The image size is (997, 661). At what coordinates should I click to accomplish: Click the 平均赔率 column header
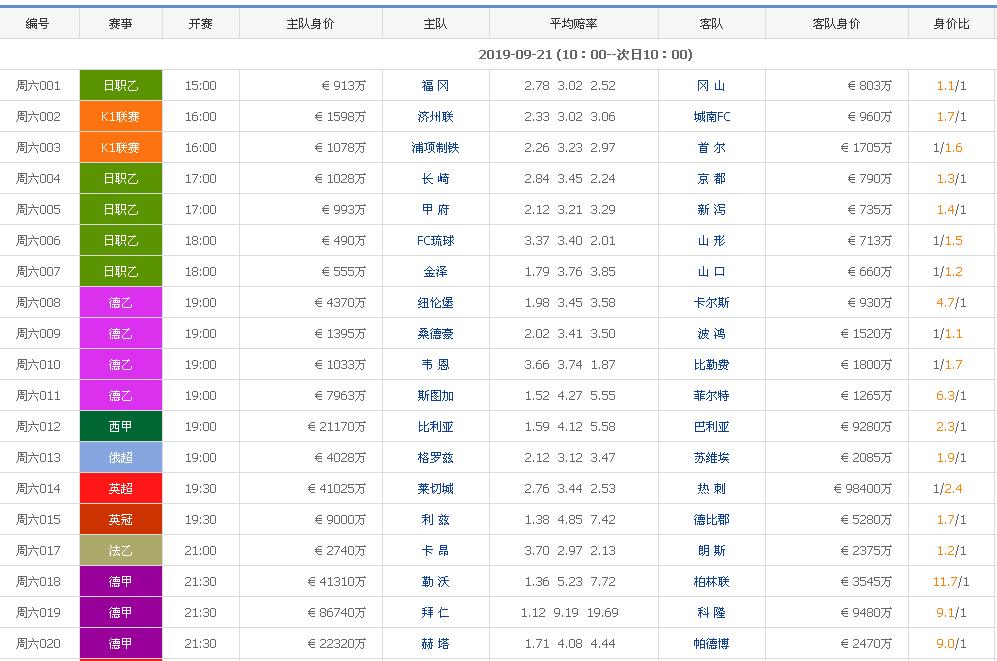point(574,24)
